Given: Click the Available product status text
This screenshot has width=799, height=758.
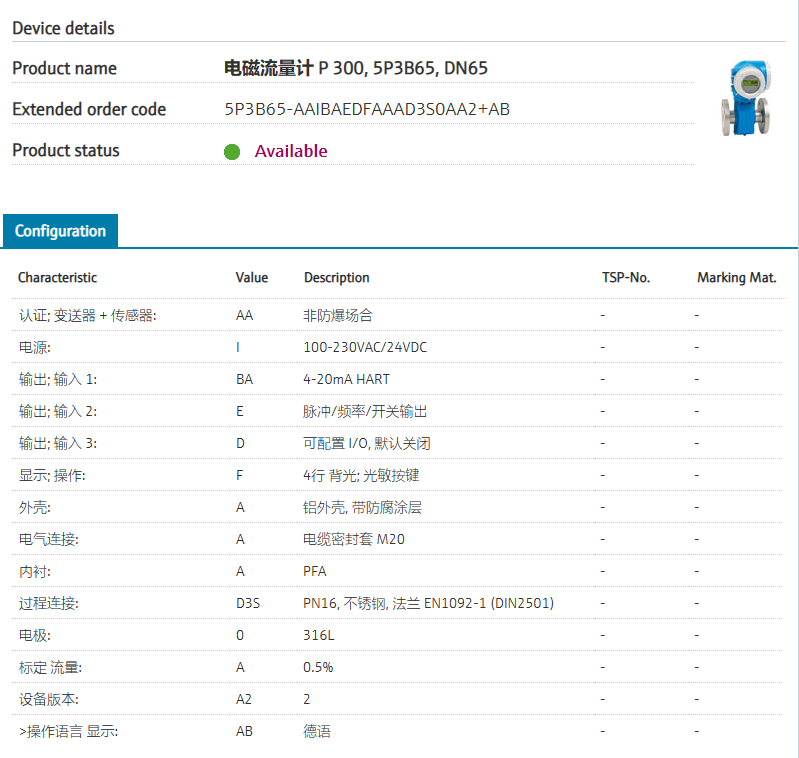Looking at the screenshot, I should click(x=290, y=151).
